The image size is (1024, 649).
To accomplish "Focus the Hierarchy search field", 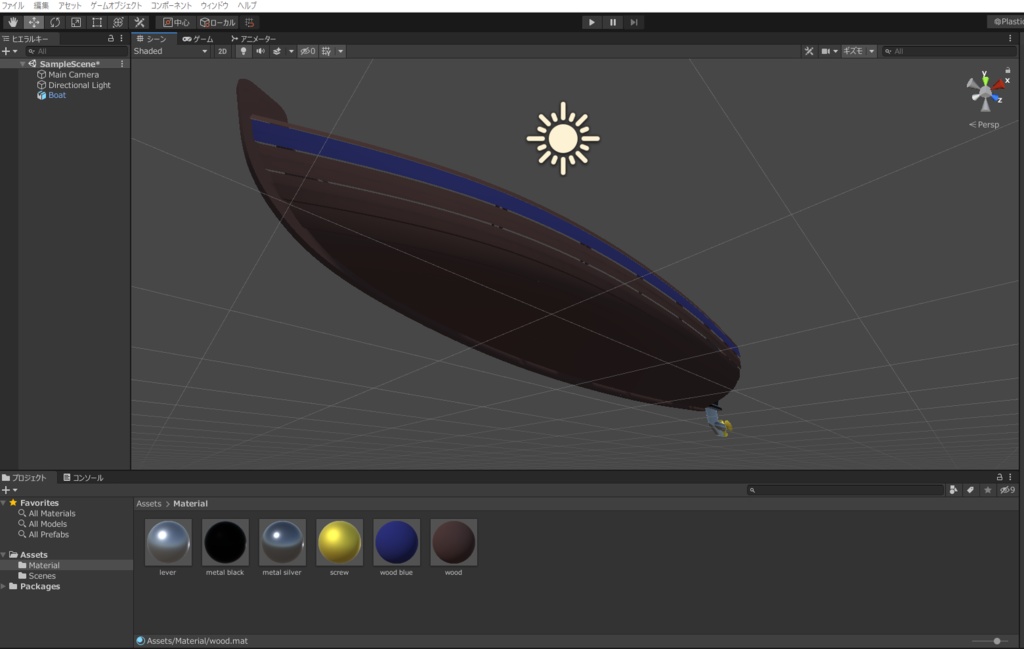I will click(76, 51).
